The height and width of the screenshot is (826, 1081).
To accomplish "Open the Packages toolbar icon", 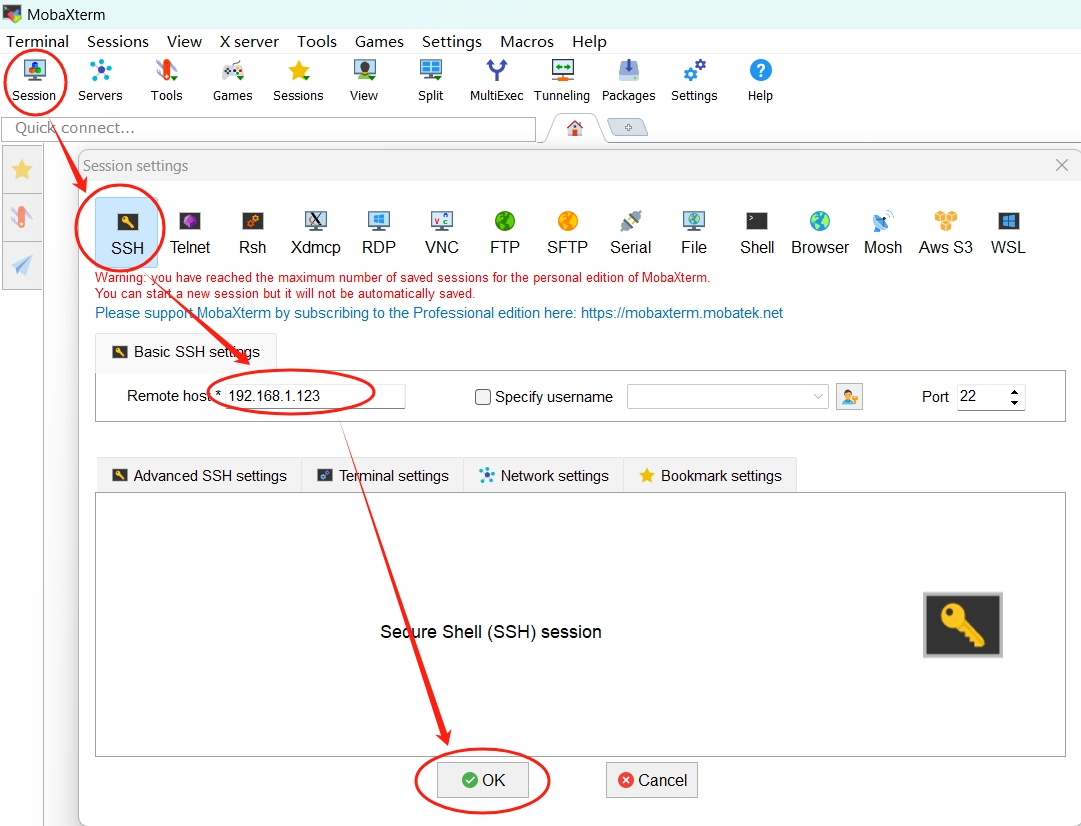I will coord(628,81).
